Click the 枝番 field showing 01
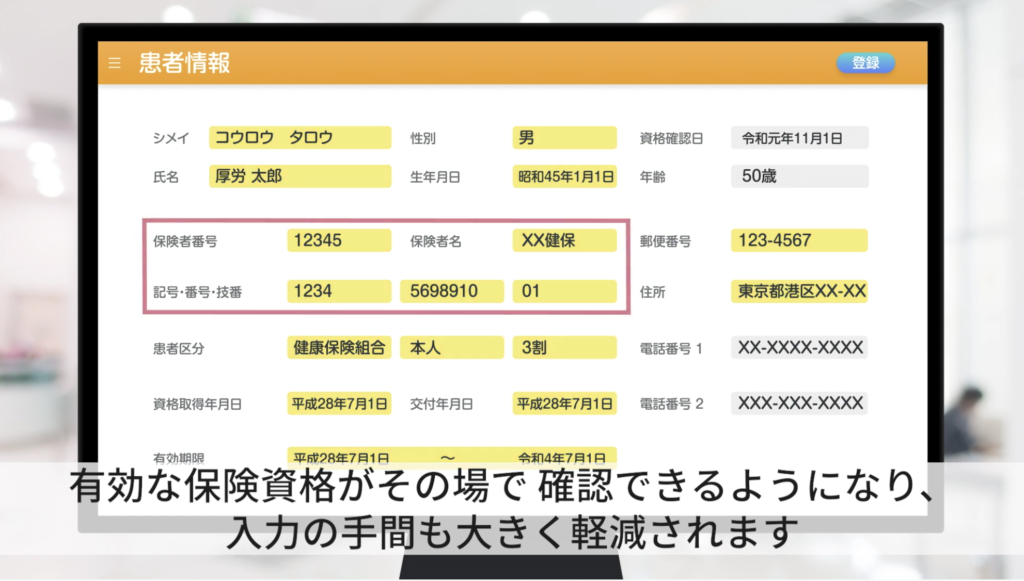Viewport: 1024px width, 581px height. 565,292
